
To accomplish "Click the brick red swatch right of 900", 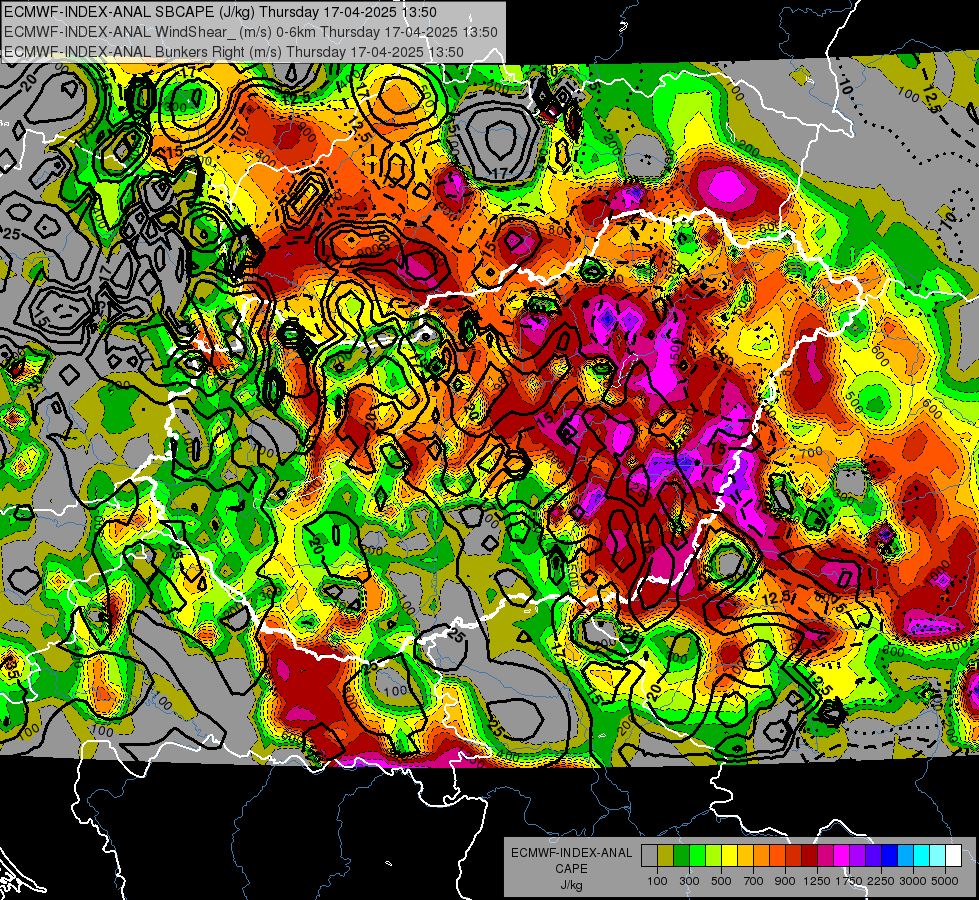I will point(794,855).
